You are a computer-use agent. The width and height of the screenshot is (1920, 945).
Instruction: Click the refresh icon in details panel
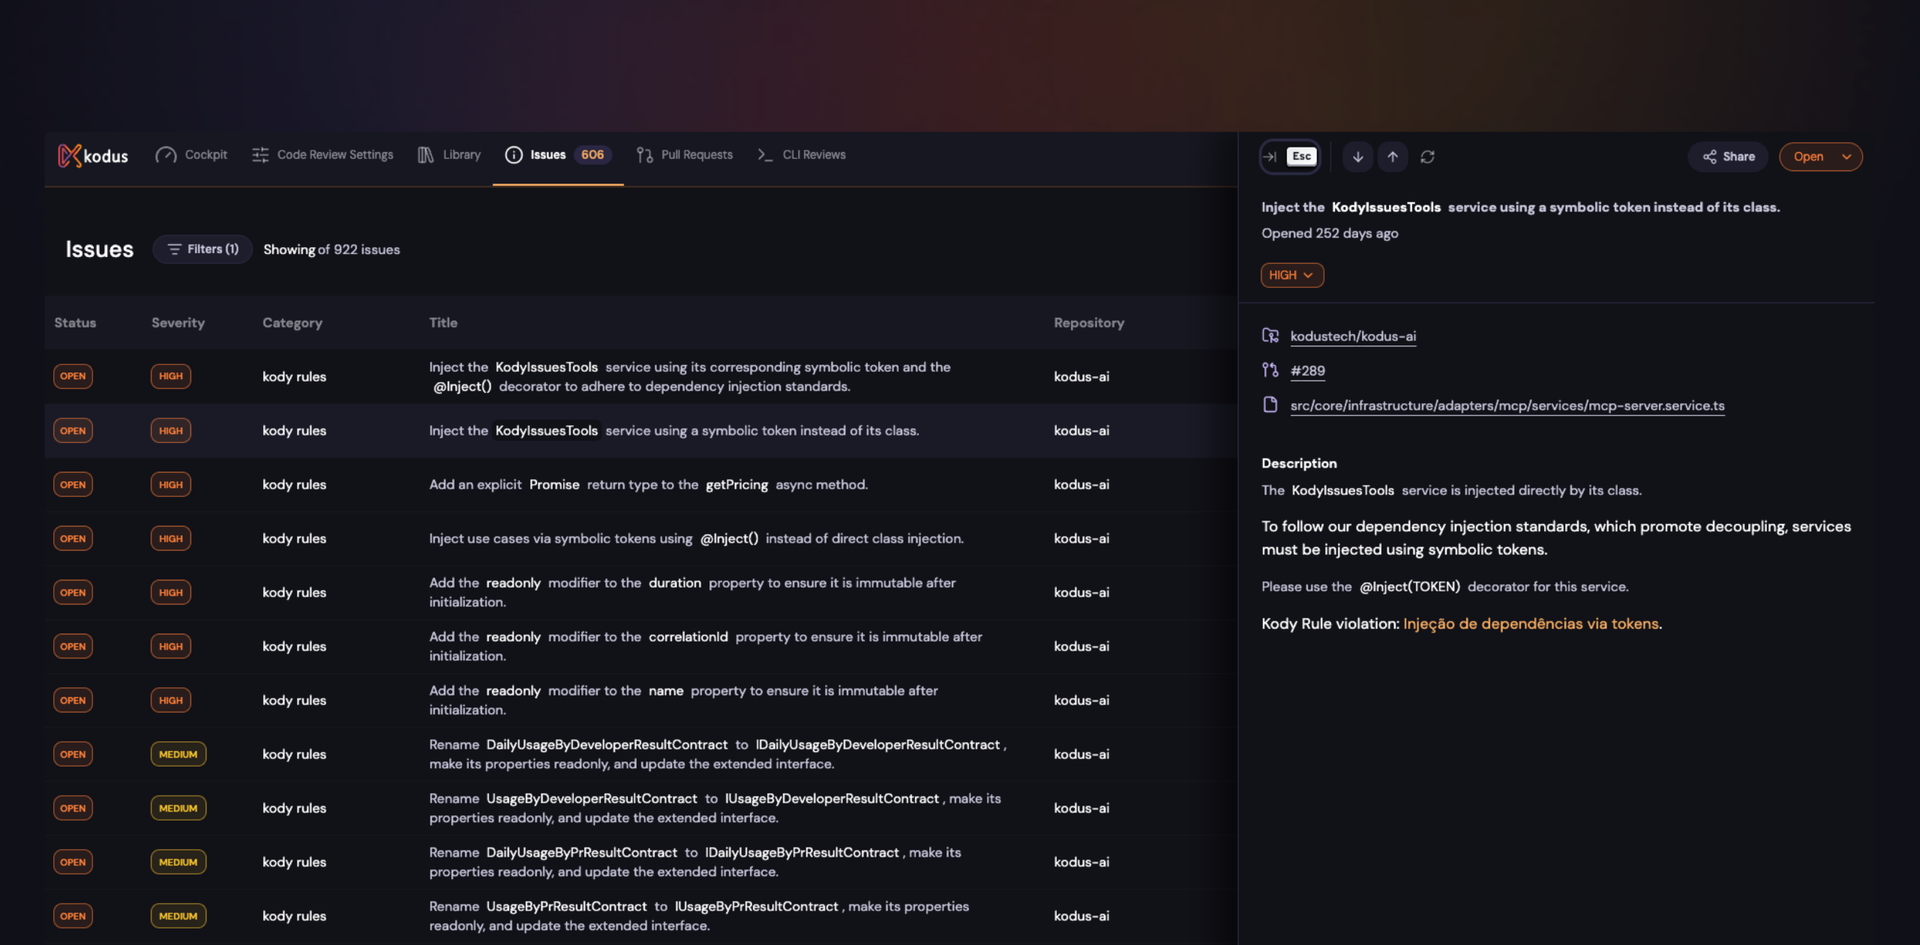1427,156
